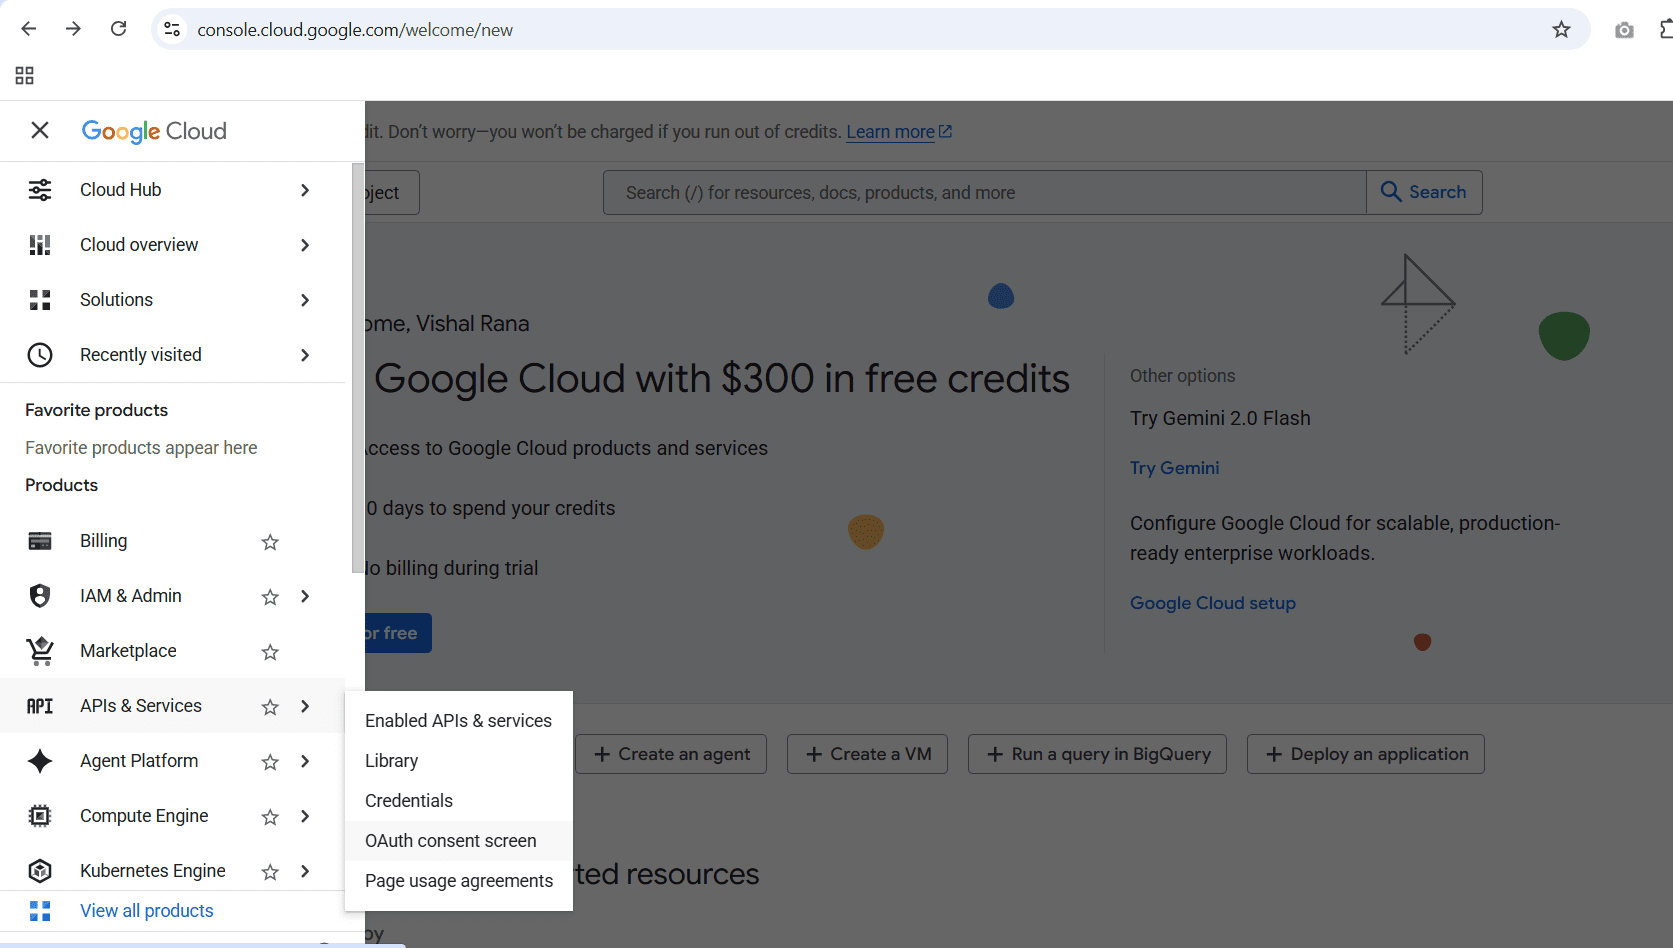The image size is (1673, 948).
Task: Click the Create a VM button
Action: pos(867,754)
